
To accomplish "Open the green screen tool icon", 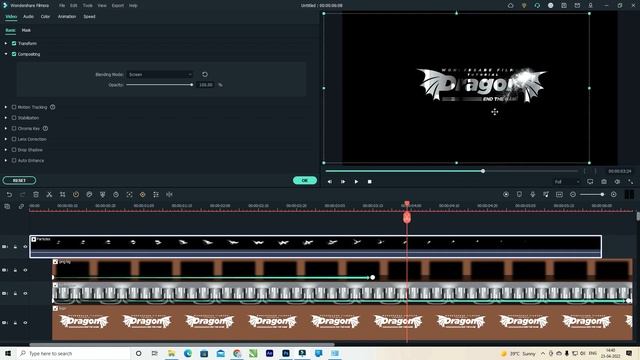I will click(102, 195).
